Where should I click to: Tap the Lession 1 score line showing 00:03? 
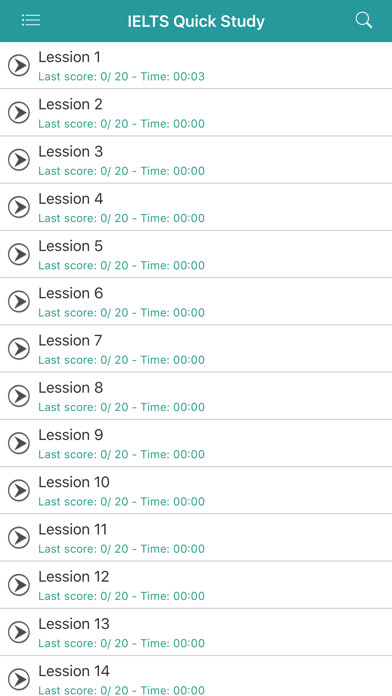121,77
